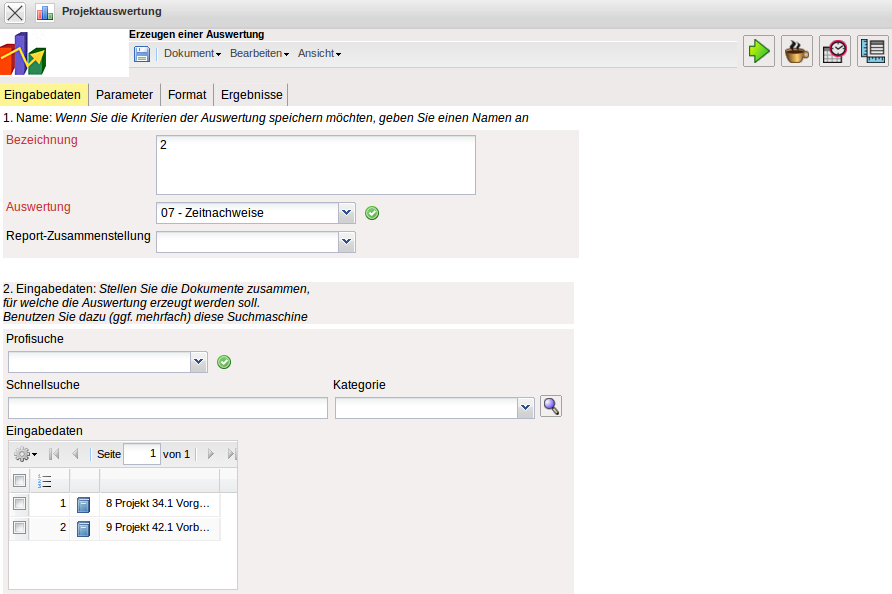892x594 pixels.
Task: Click book icon of Projekt 34.1 row
Action: click(84, 504)
